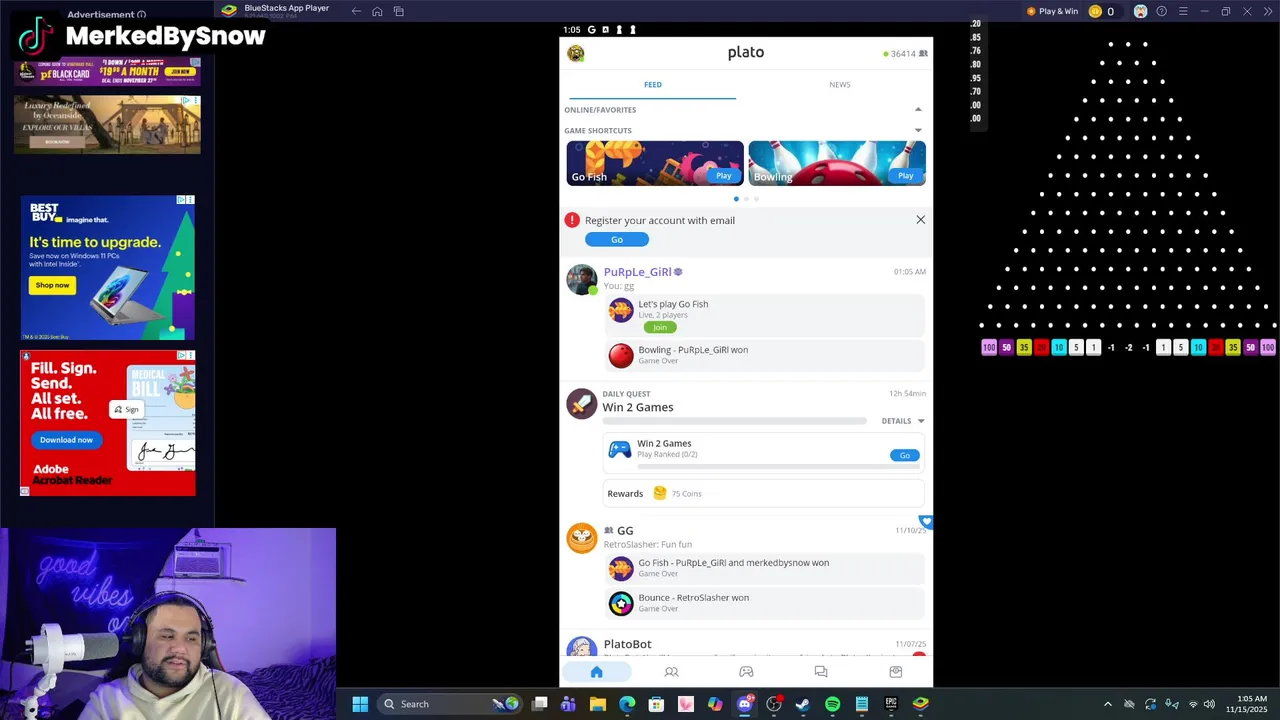
Task: Show hidden system tray icons
Action: [x=1107, y=704]
